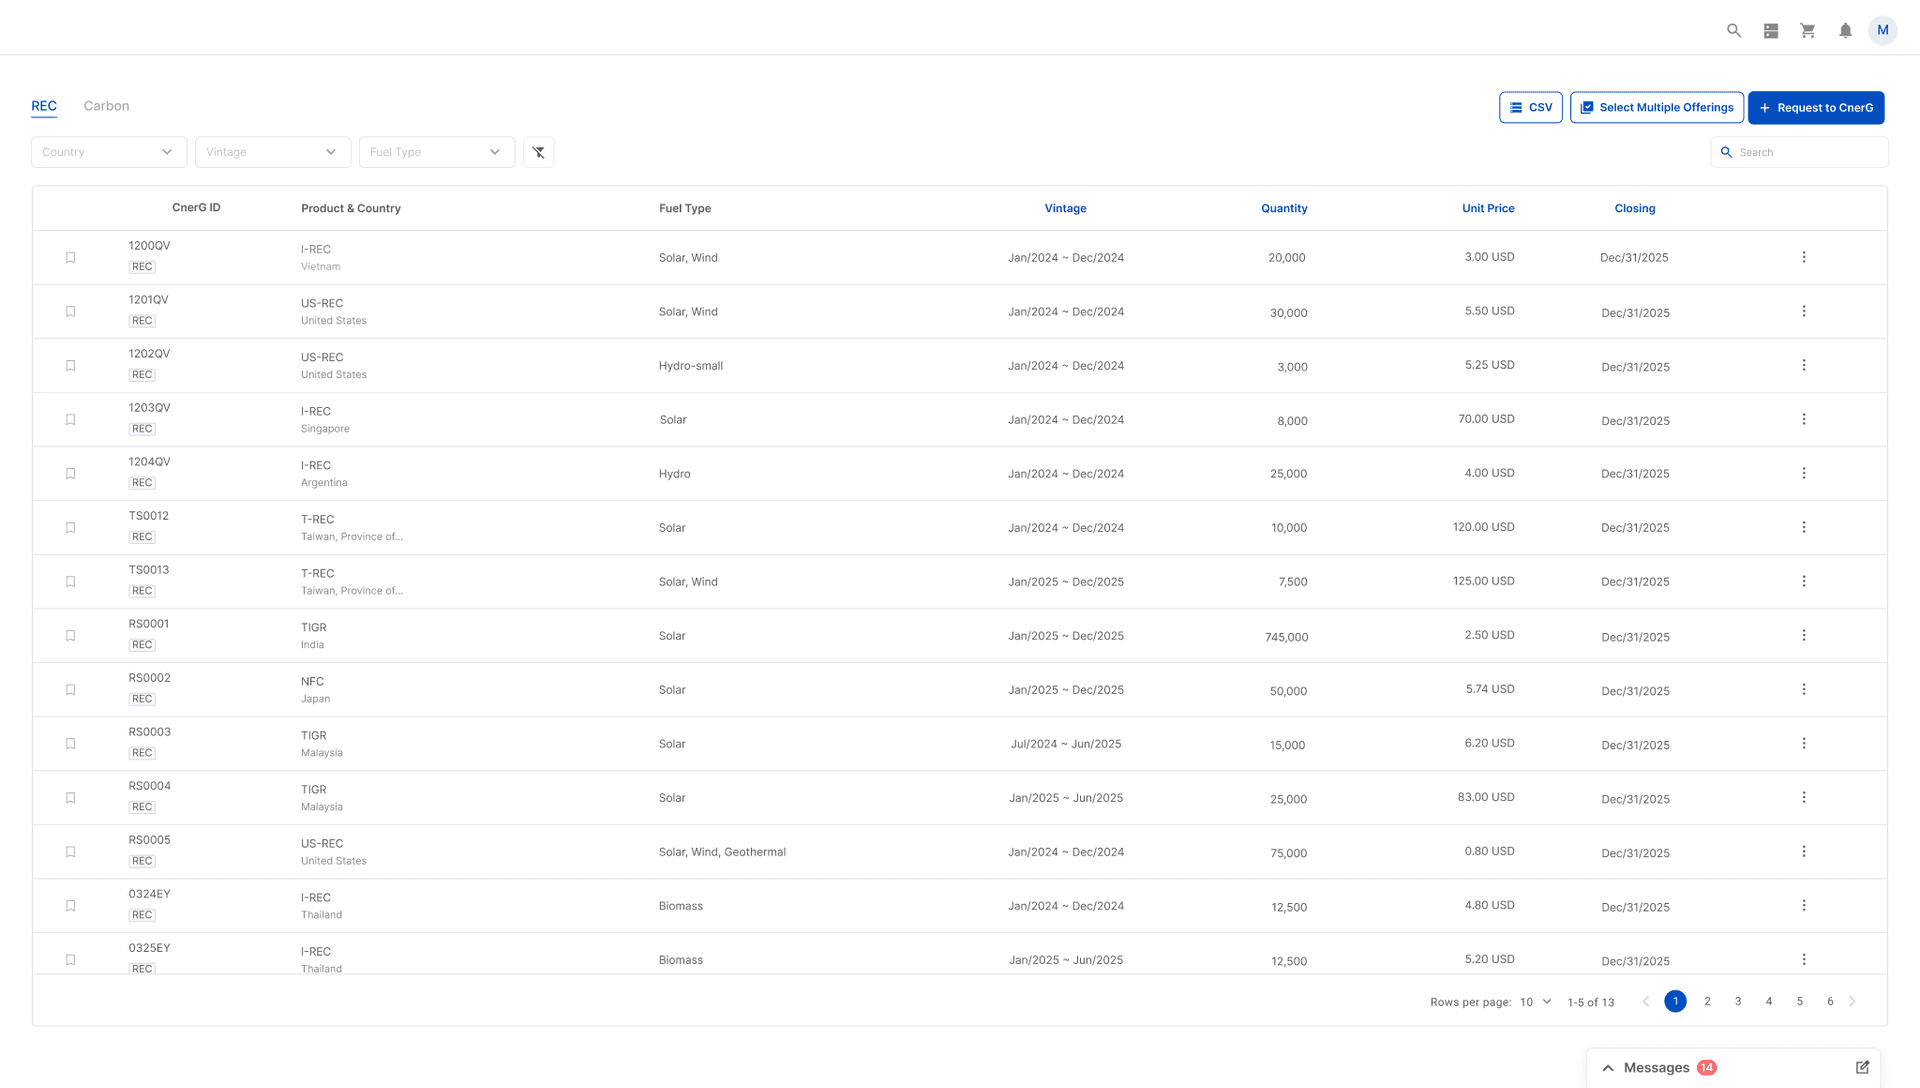
Task: Expand the Country filter dropdown
Action: 108,152
